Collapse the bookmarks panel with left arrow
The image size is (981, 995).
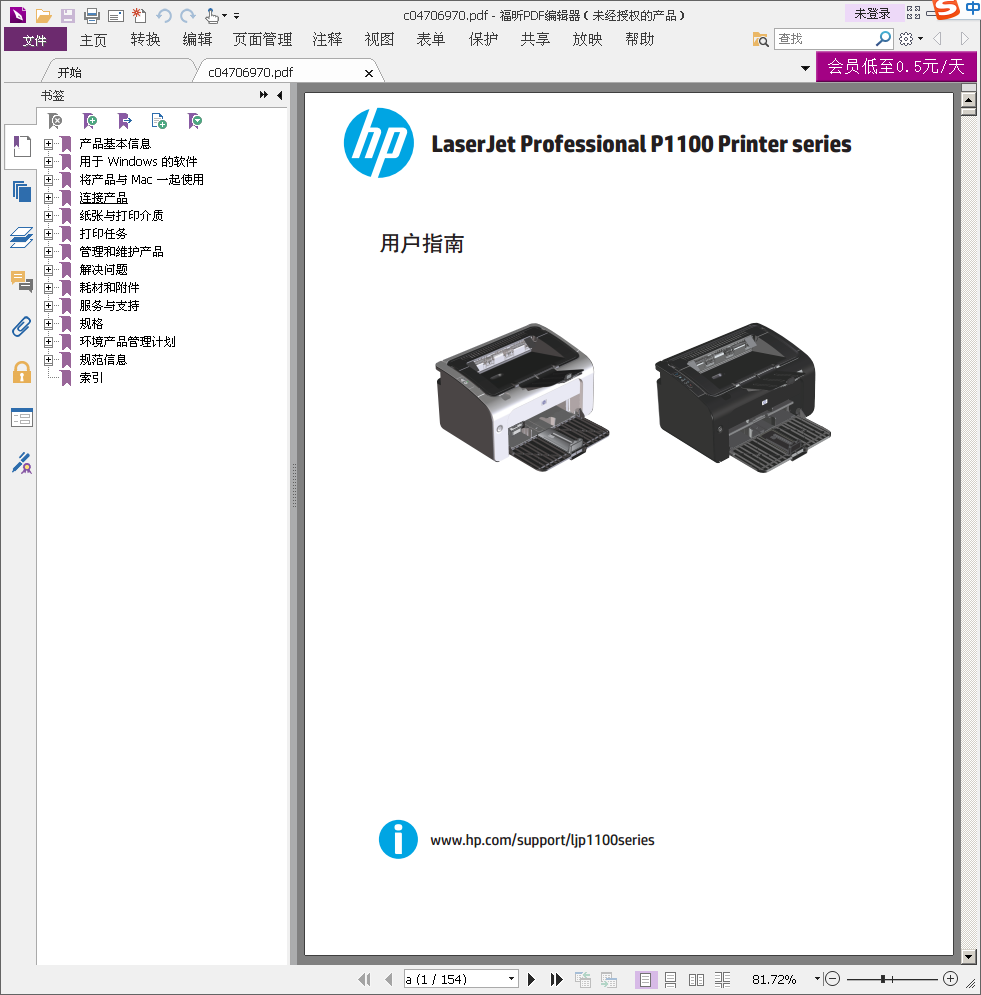280,95
